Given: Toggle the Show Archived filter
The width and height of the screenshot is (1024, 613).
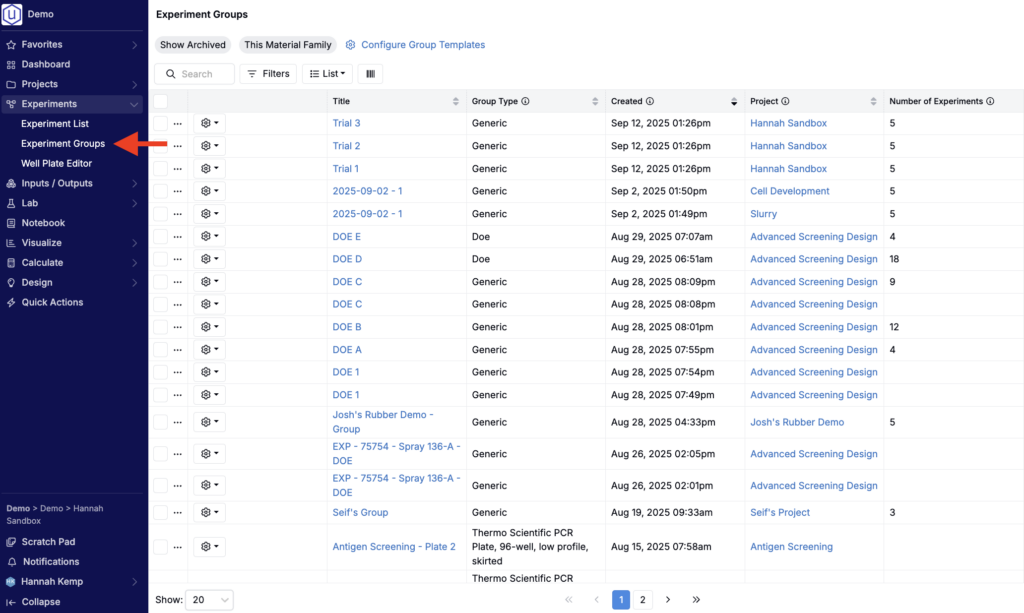Looking at the screenshot, I should coord(193,45).
